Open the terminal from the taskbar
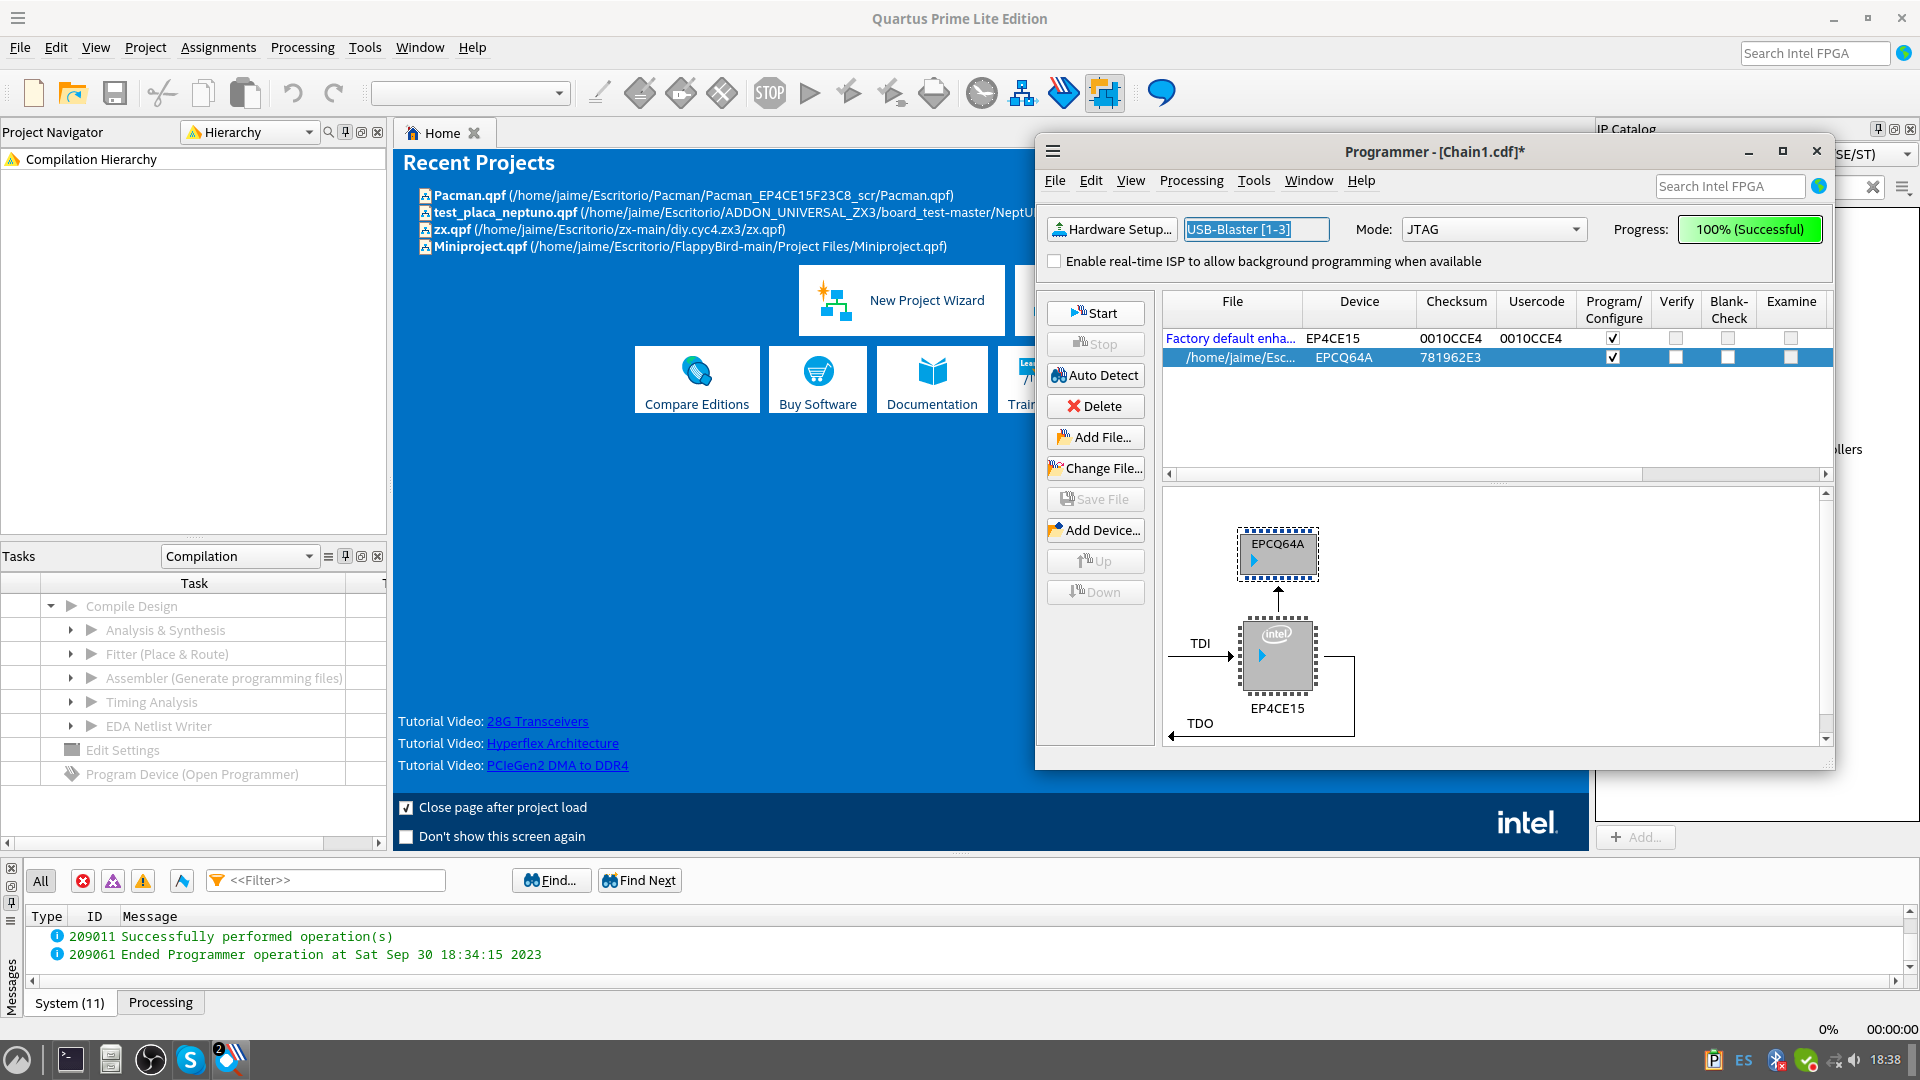1920x1080 pixels. pos(70,1059)
